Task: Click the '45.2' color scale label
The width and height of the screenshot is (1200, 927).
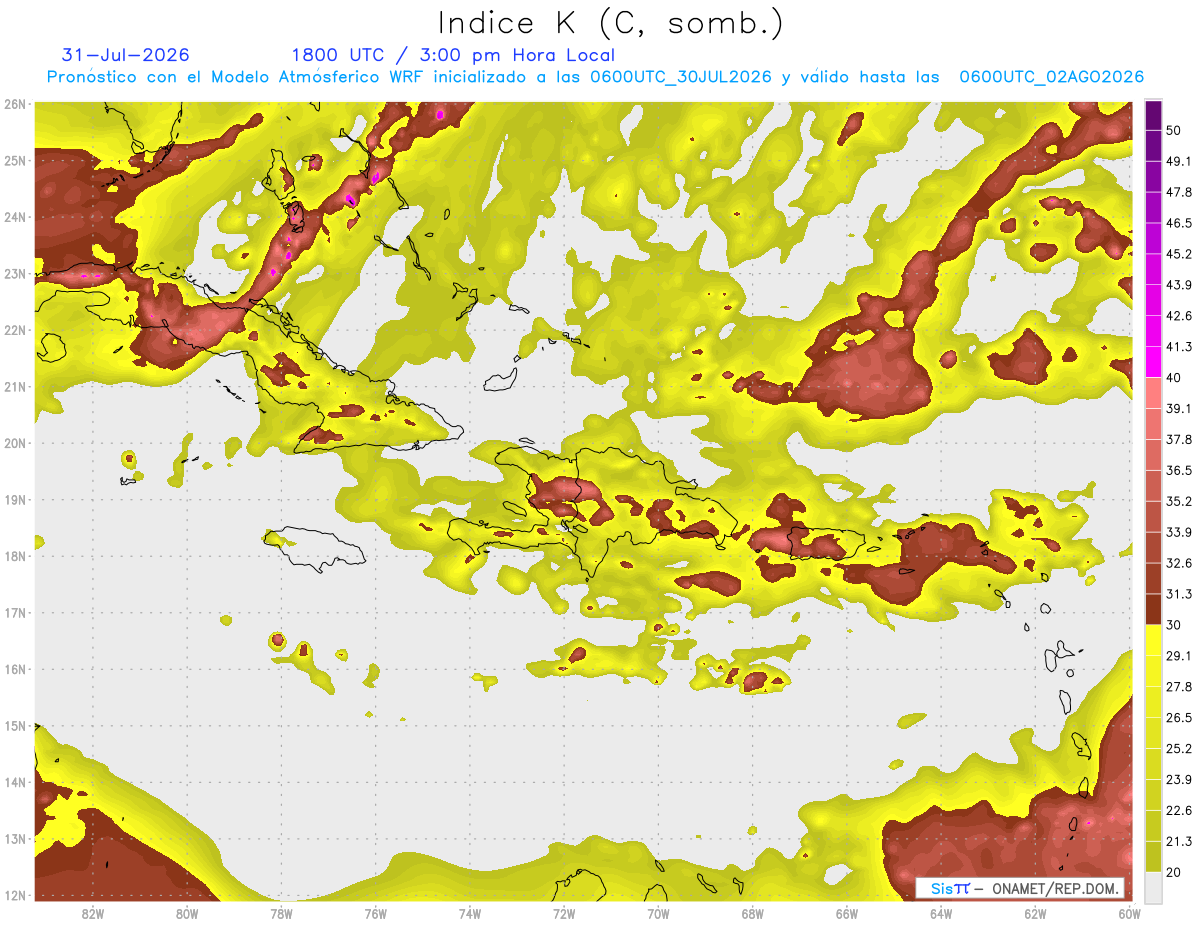Action: [1179, 254]
